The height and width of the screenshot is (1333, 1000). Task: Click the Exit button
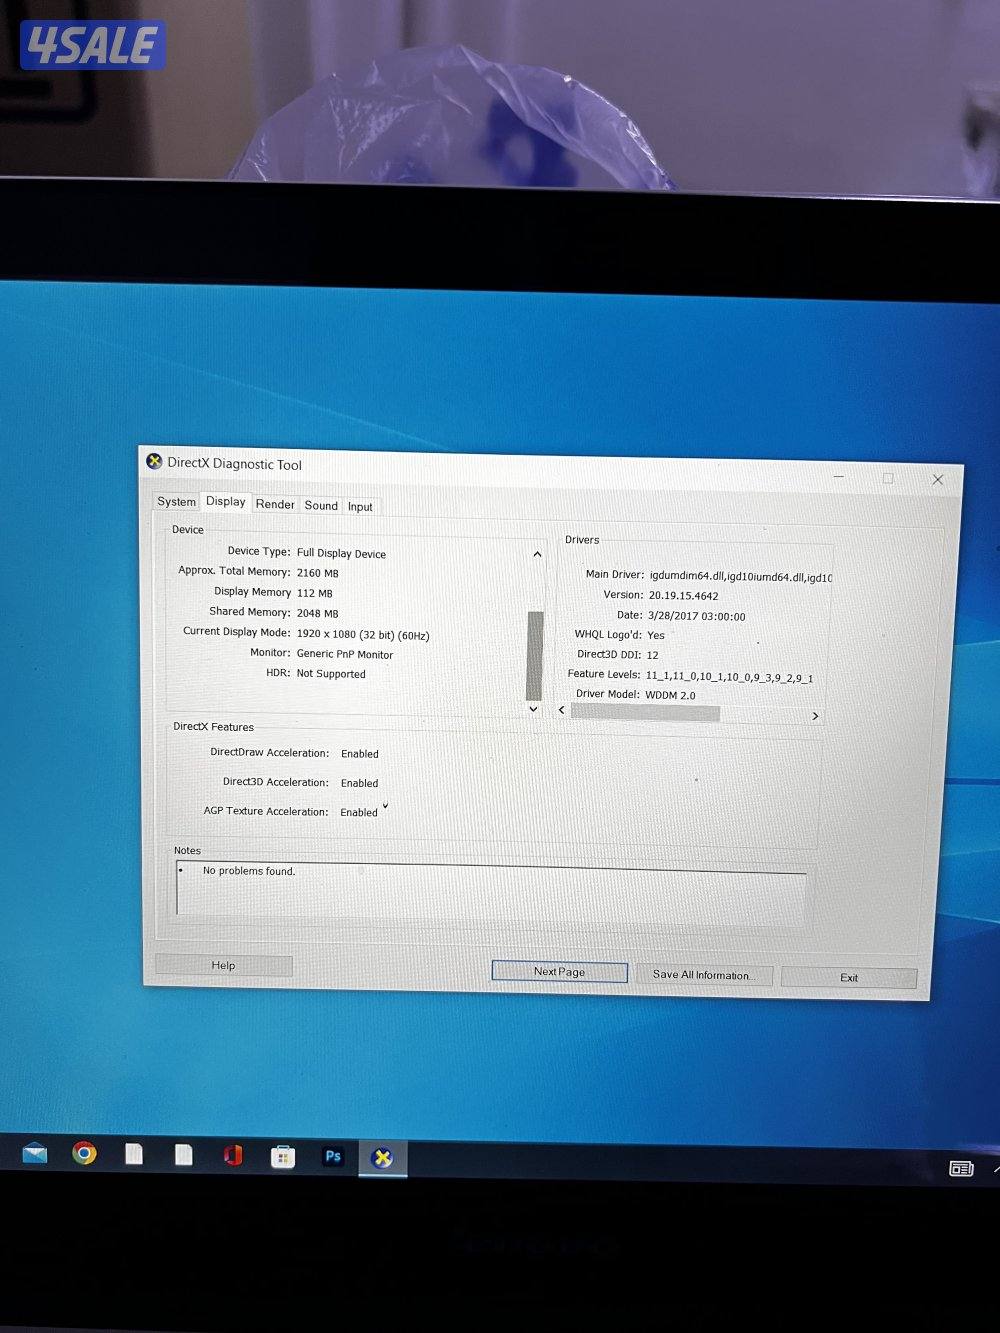tap(848, 977)
